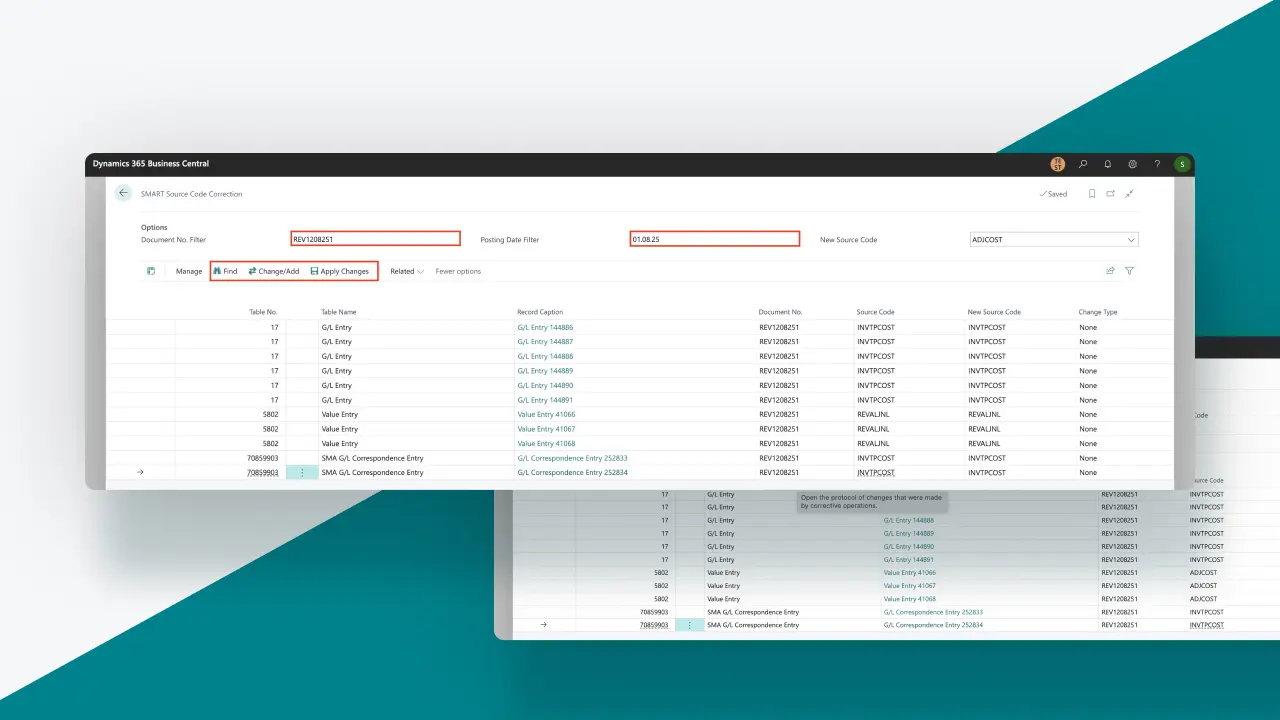Click the share icon in the action bar
Viewport: 1280px width, 720px height.
tap(1110, 271)
